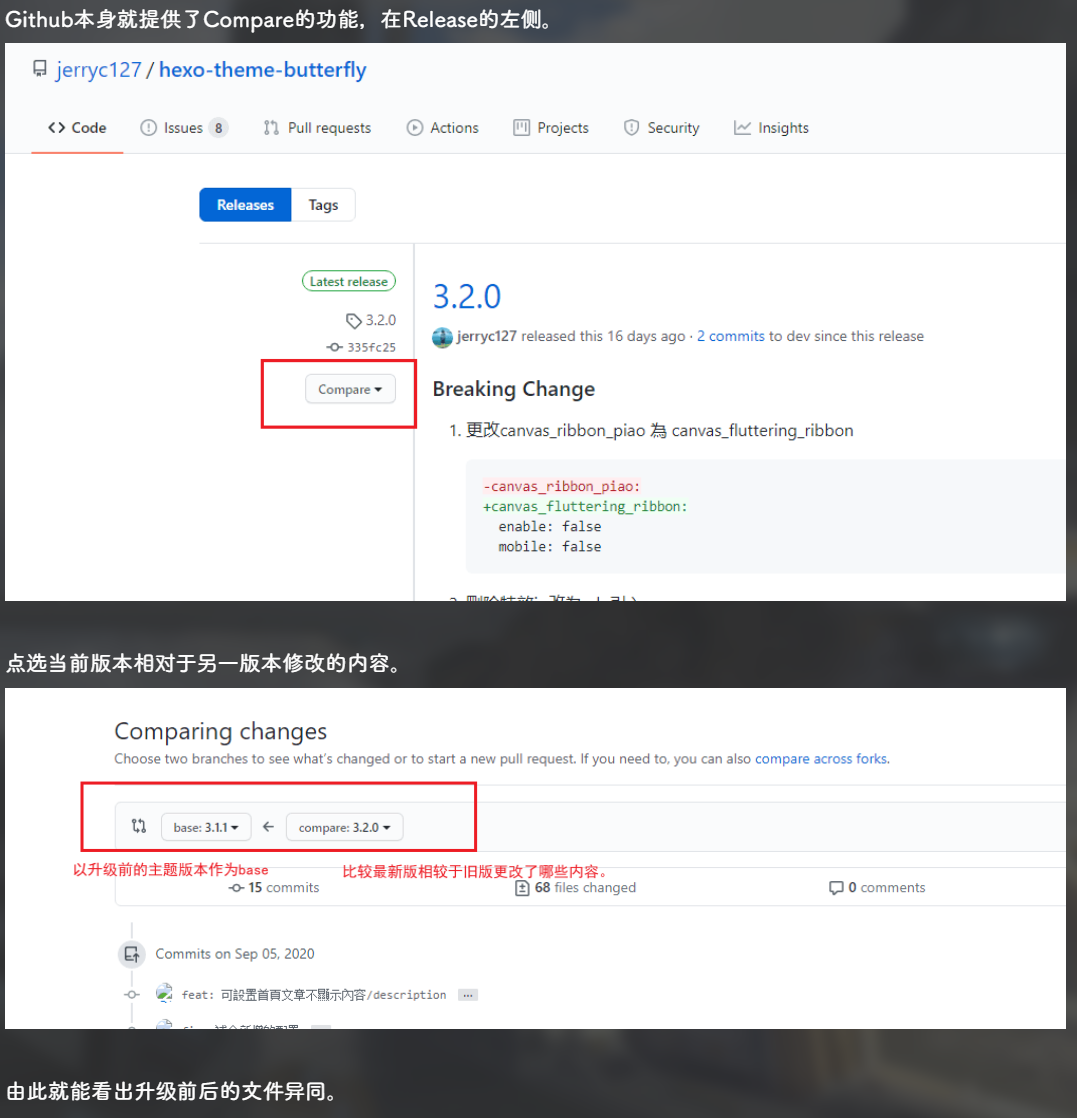1077x1118 pixels.
Task: Click the compare branches swap icon
Action: 139,826
